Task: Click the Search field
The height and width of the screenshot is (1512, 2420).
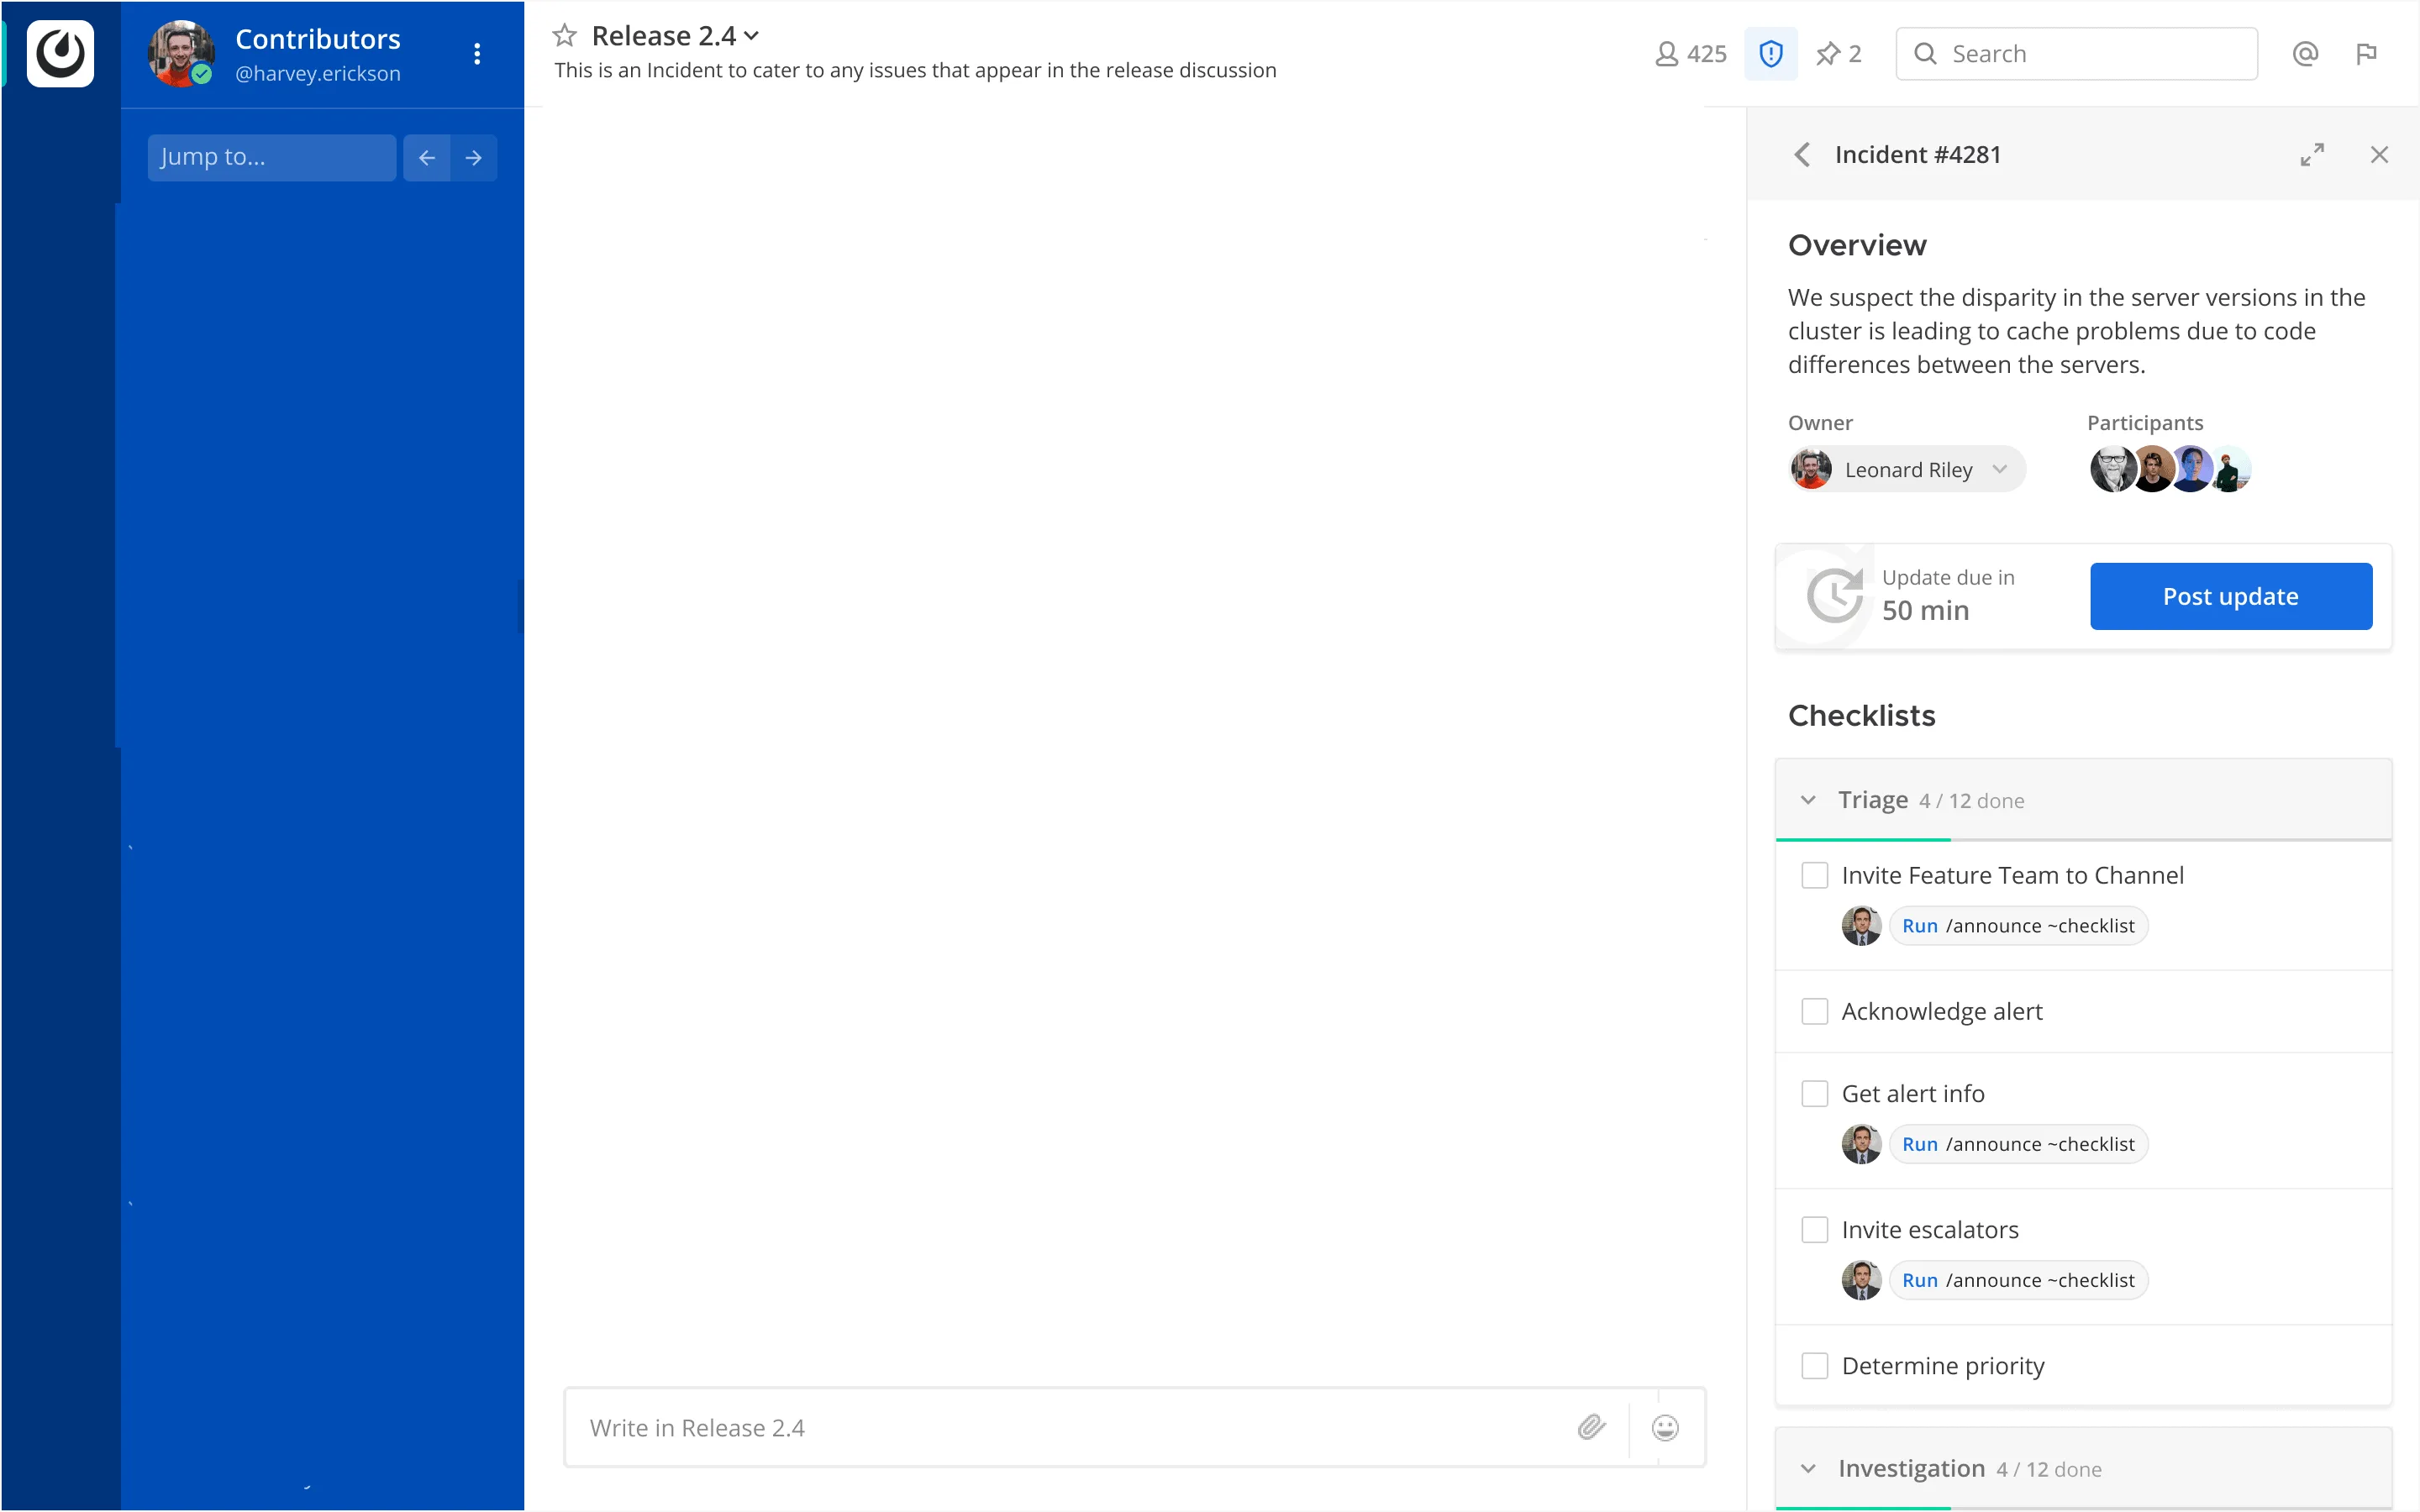Action: click(2076, 54)
